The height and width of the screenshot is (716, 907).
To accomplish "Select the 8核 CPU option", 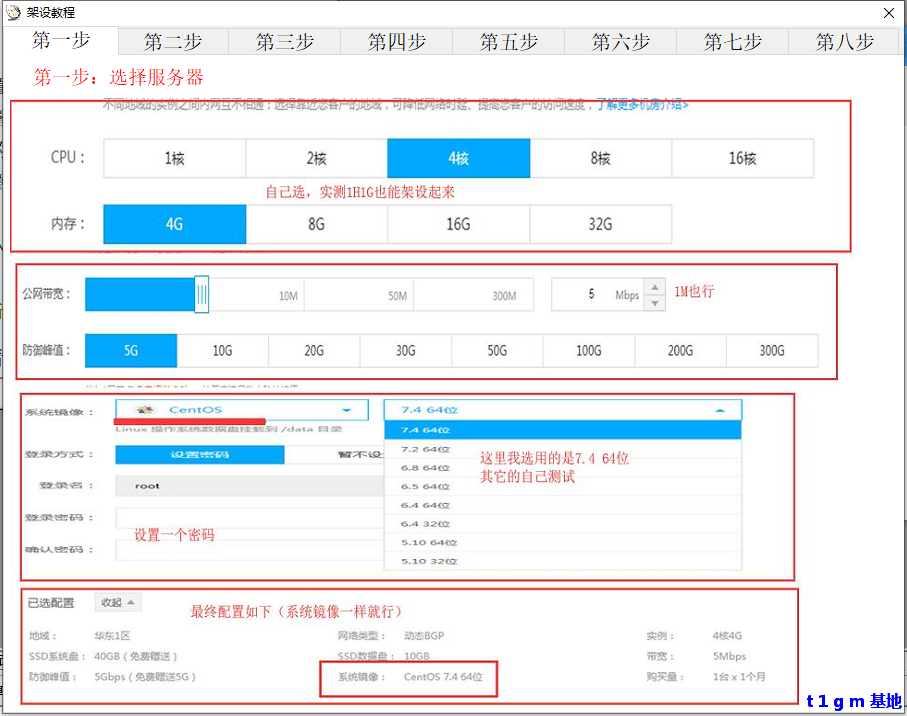I will [x=600, y=158].
